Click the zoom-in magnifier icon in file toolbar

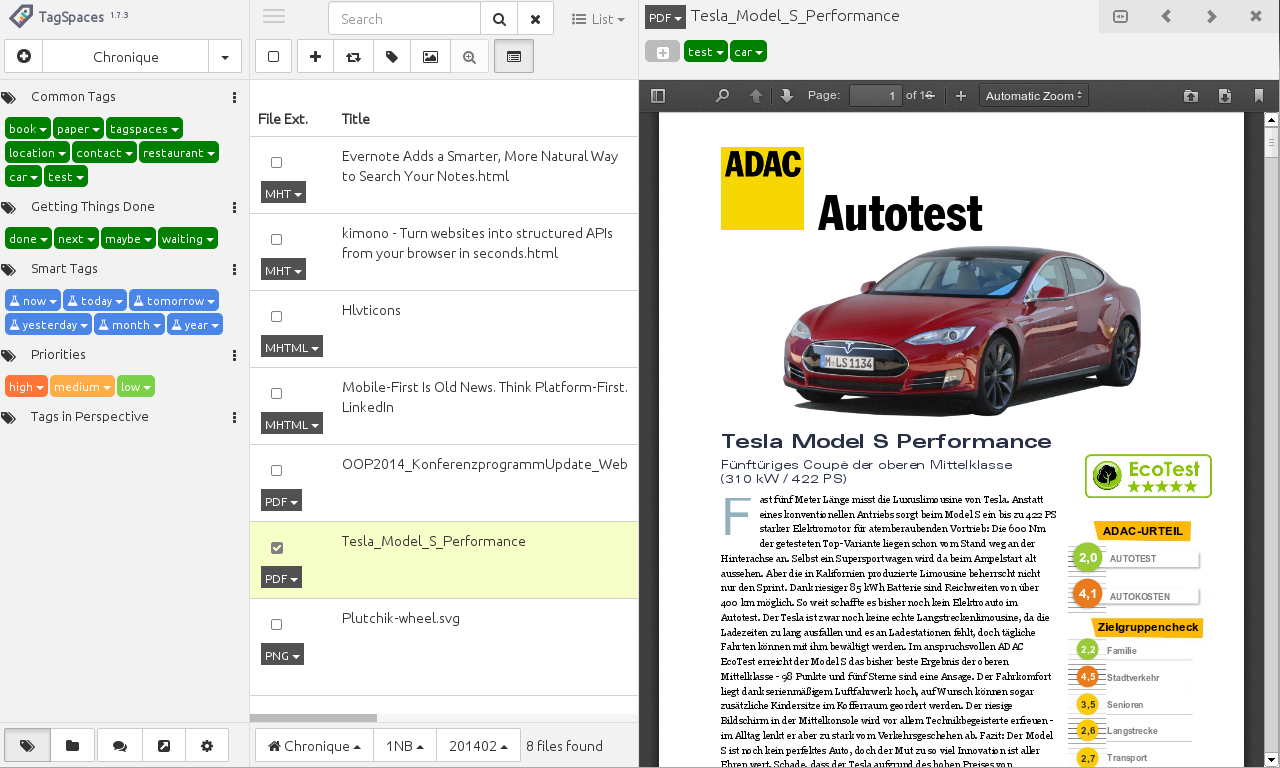[469, 57]
